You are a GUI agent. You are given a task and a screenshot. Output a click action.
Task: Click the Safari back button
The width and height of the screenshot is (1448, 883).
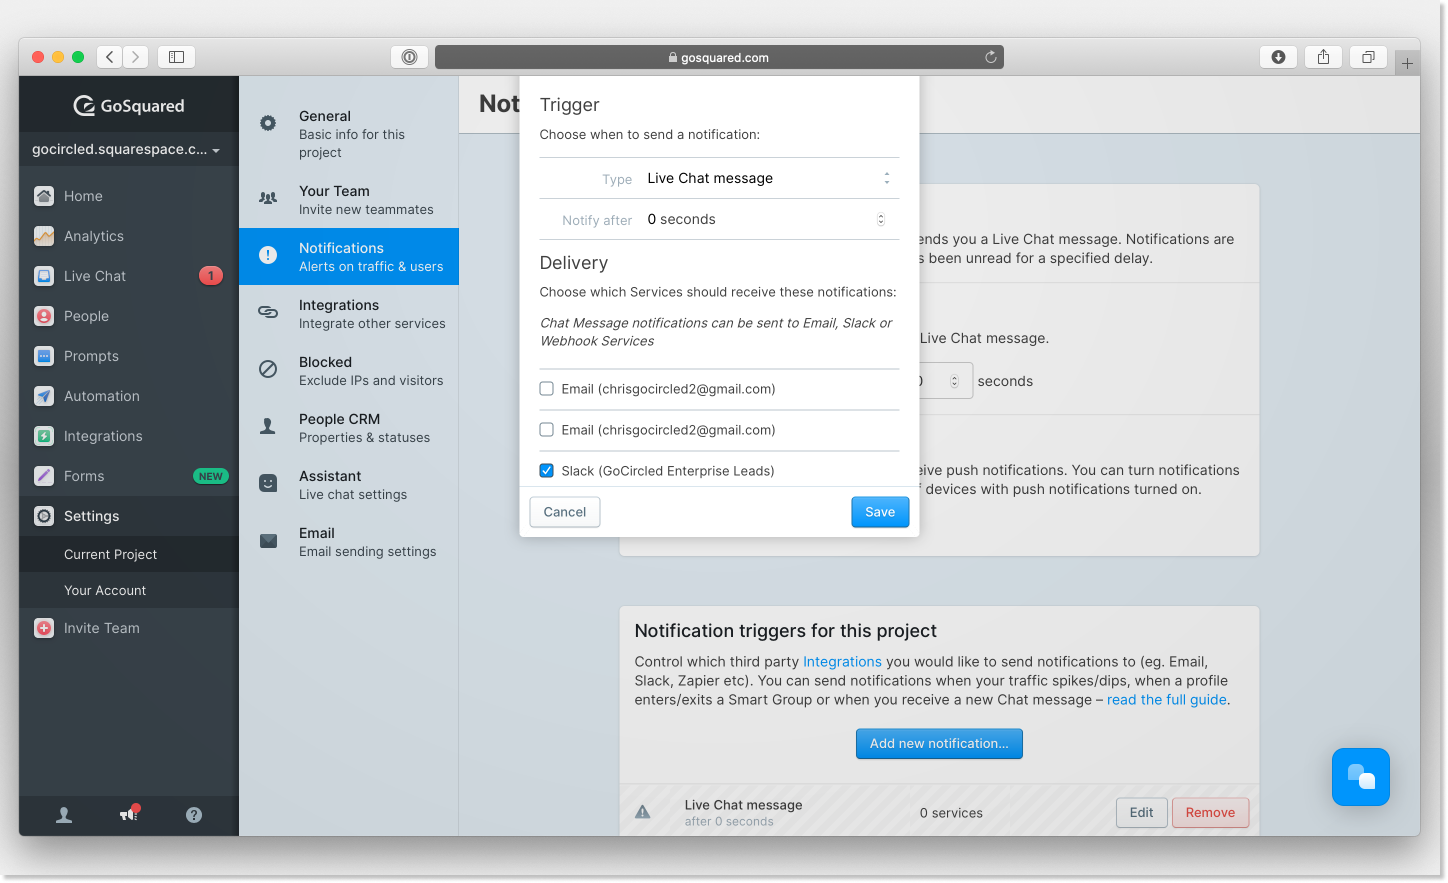[x=110, y=57]
